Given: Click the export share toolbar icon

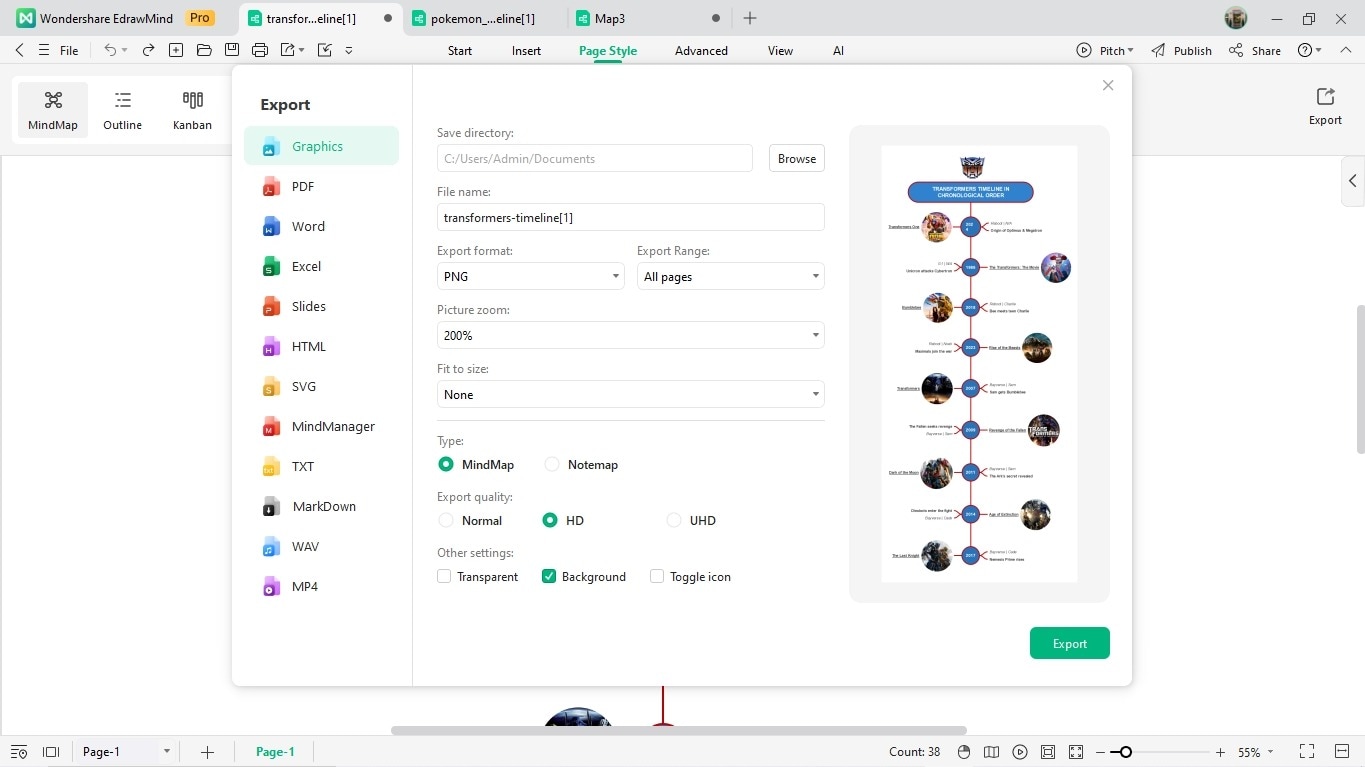Looking at the screenshot, I should tap(288, 50).
